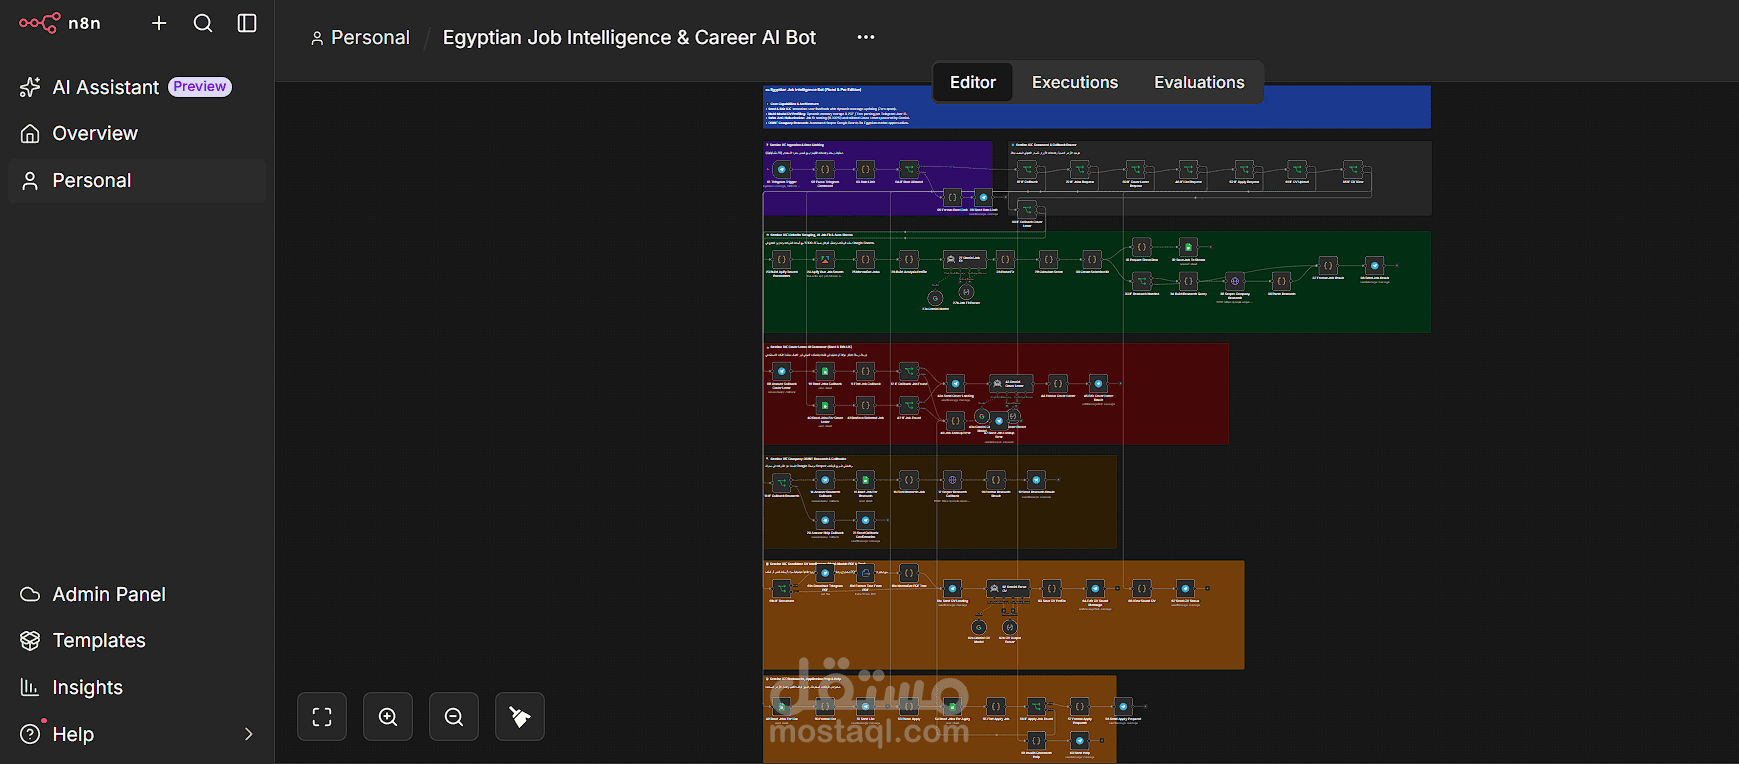Image resolution: width=1739 pixels, height=764 pixels.
Task: Click Personal breadcrumb in header
Action: [360, 37]
